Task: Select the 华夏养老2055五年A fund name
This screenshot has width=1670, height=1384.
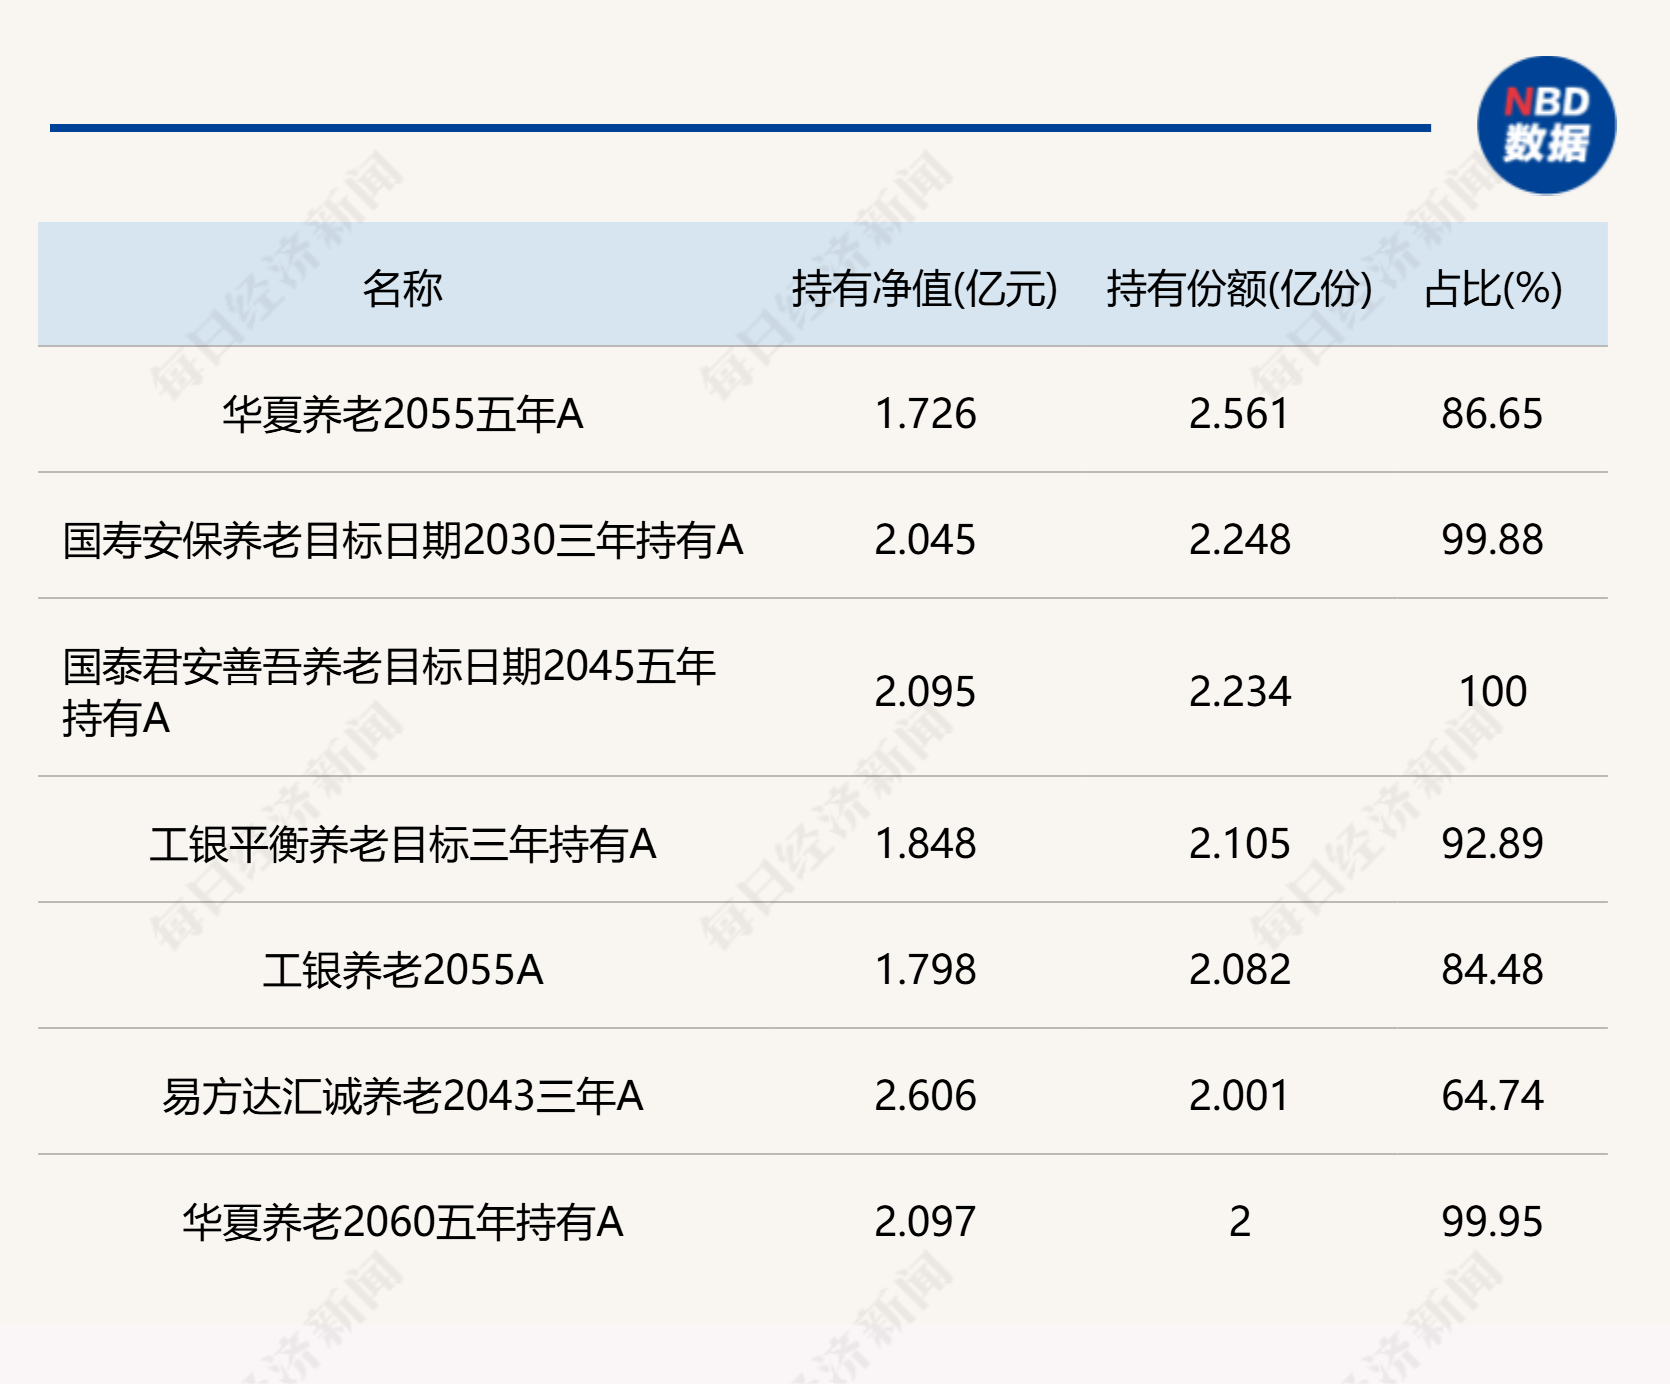Action: pos(402,414)
